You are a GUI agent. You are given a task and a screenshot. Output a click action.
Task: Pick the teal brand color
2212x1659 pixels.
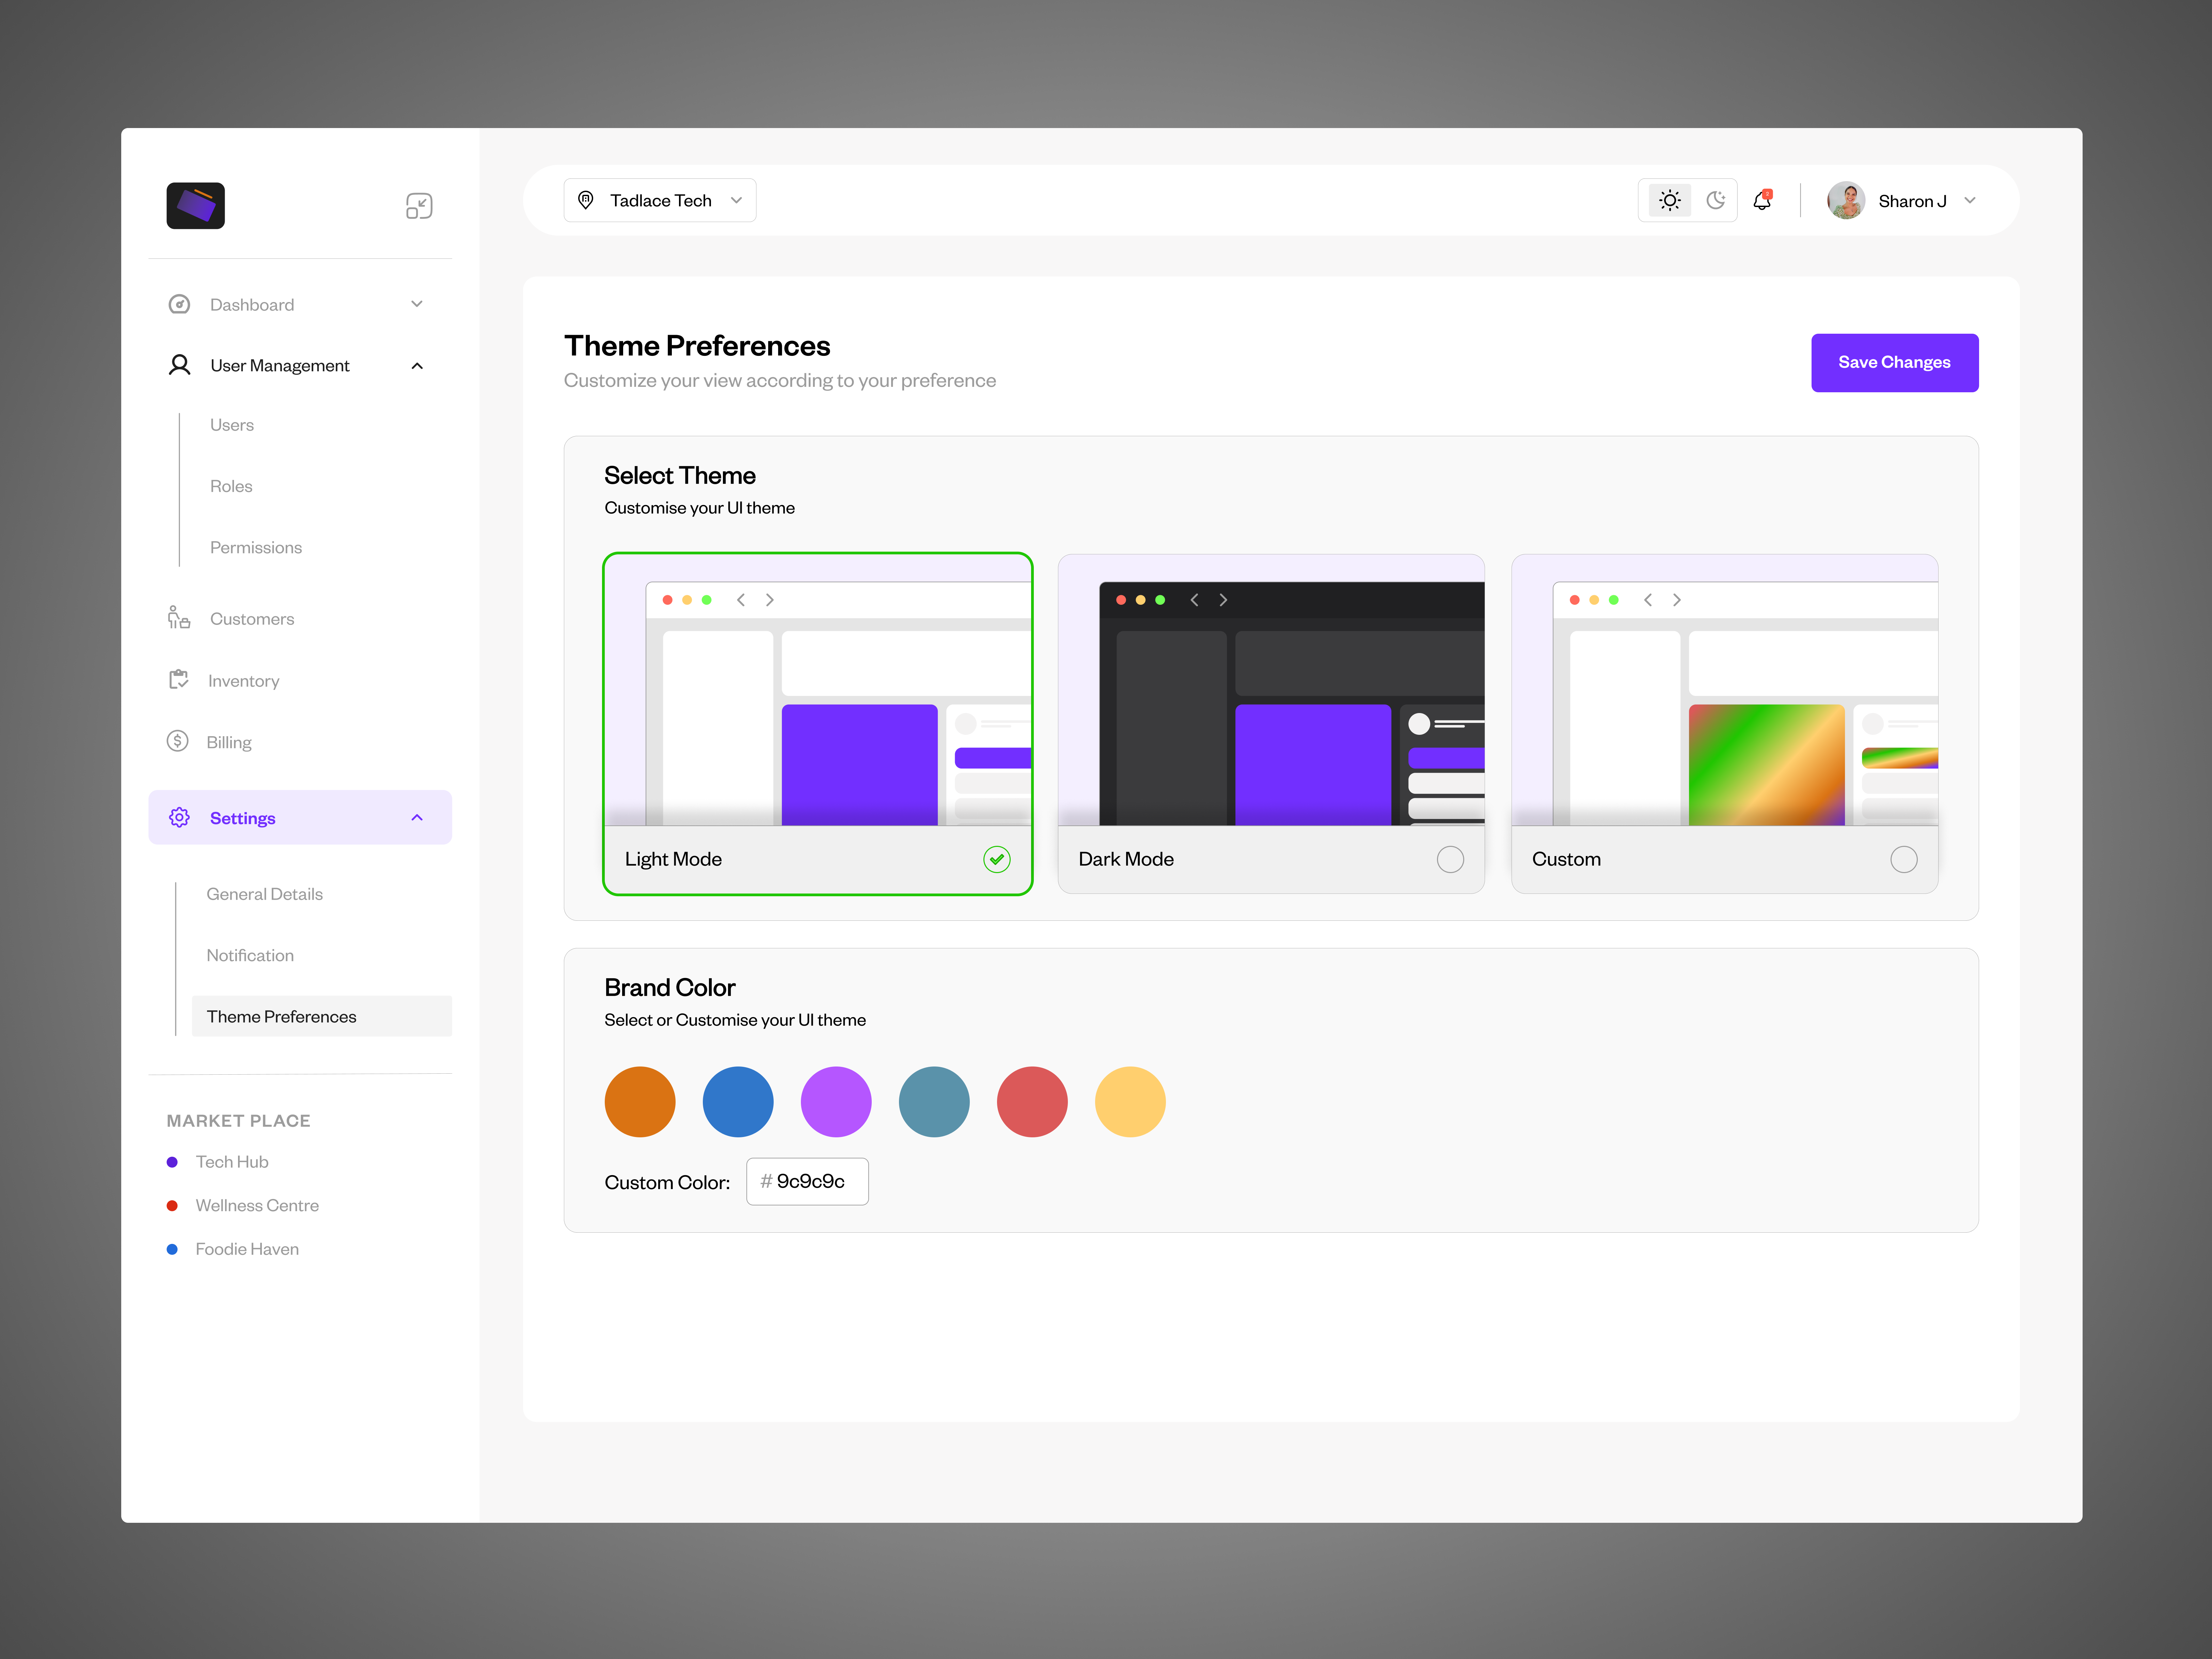point(934,1102)
